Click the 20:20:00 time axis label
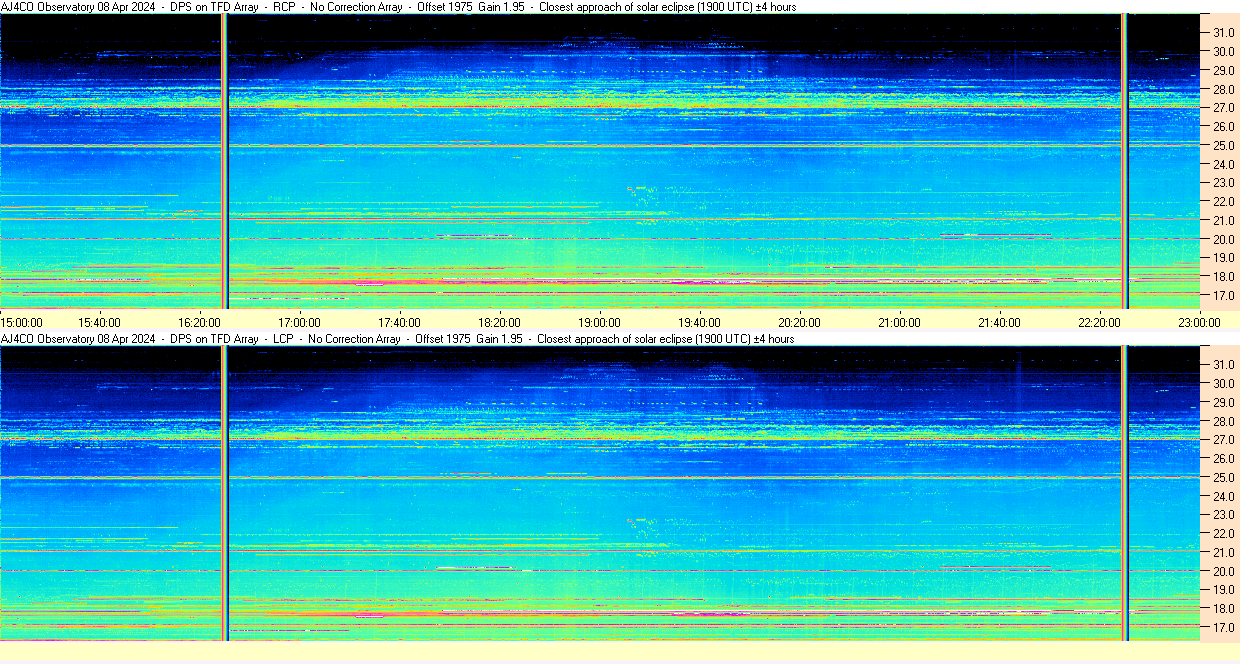Image resolution: width=1240 pixels, height=664 pixels. tap(799, 322)
